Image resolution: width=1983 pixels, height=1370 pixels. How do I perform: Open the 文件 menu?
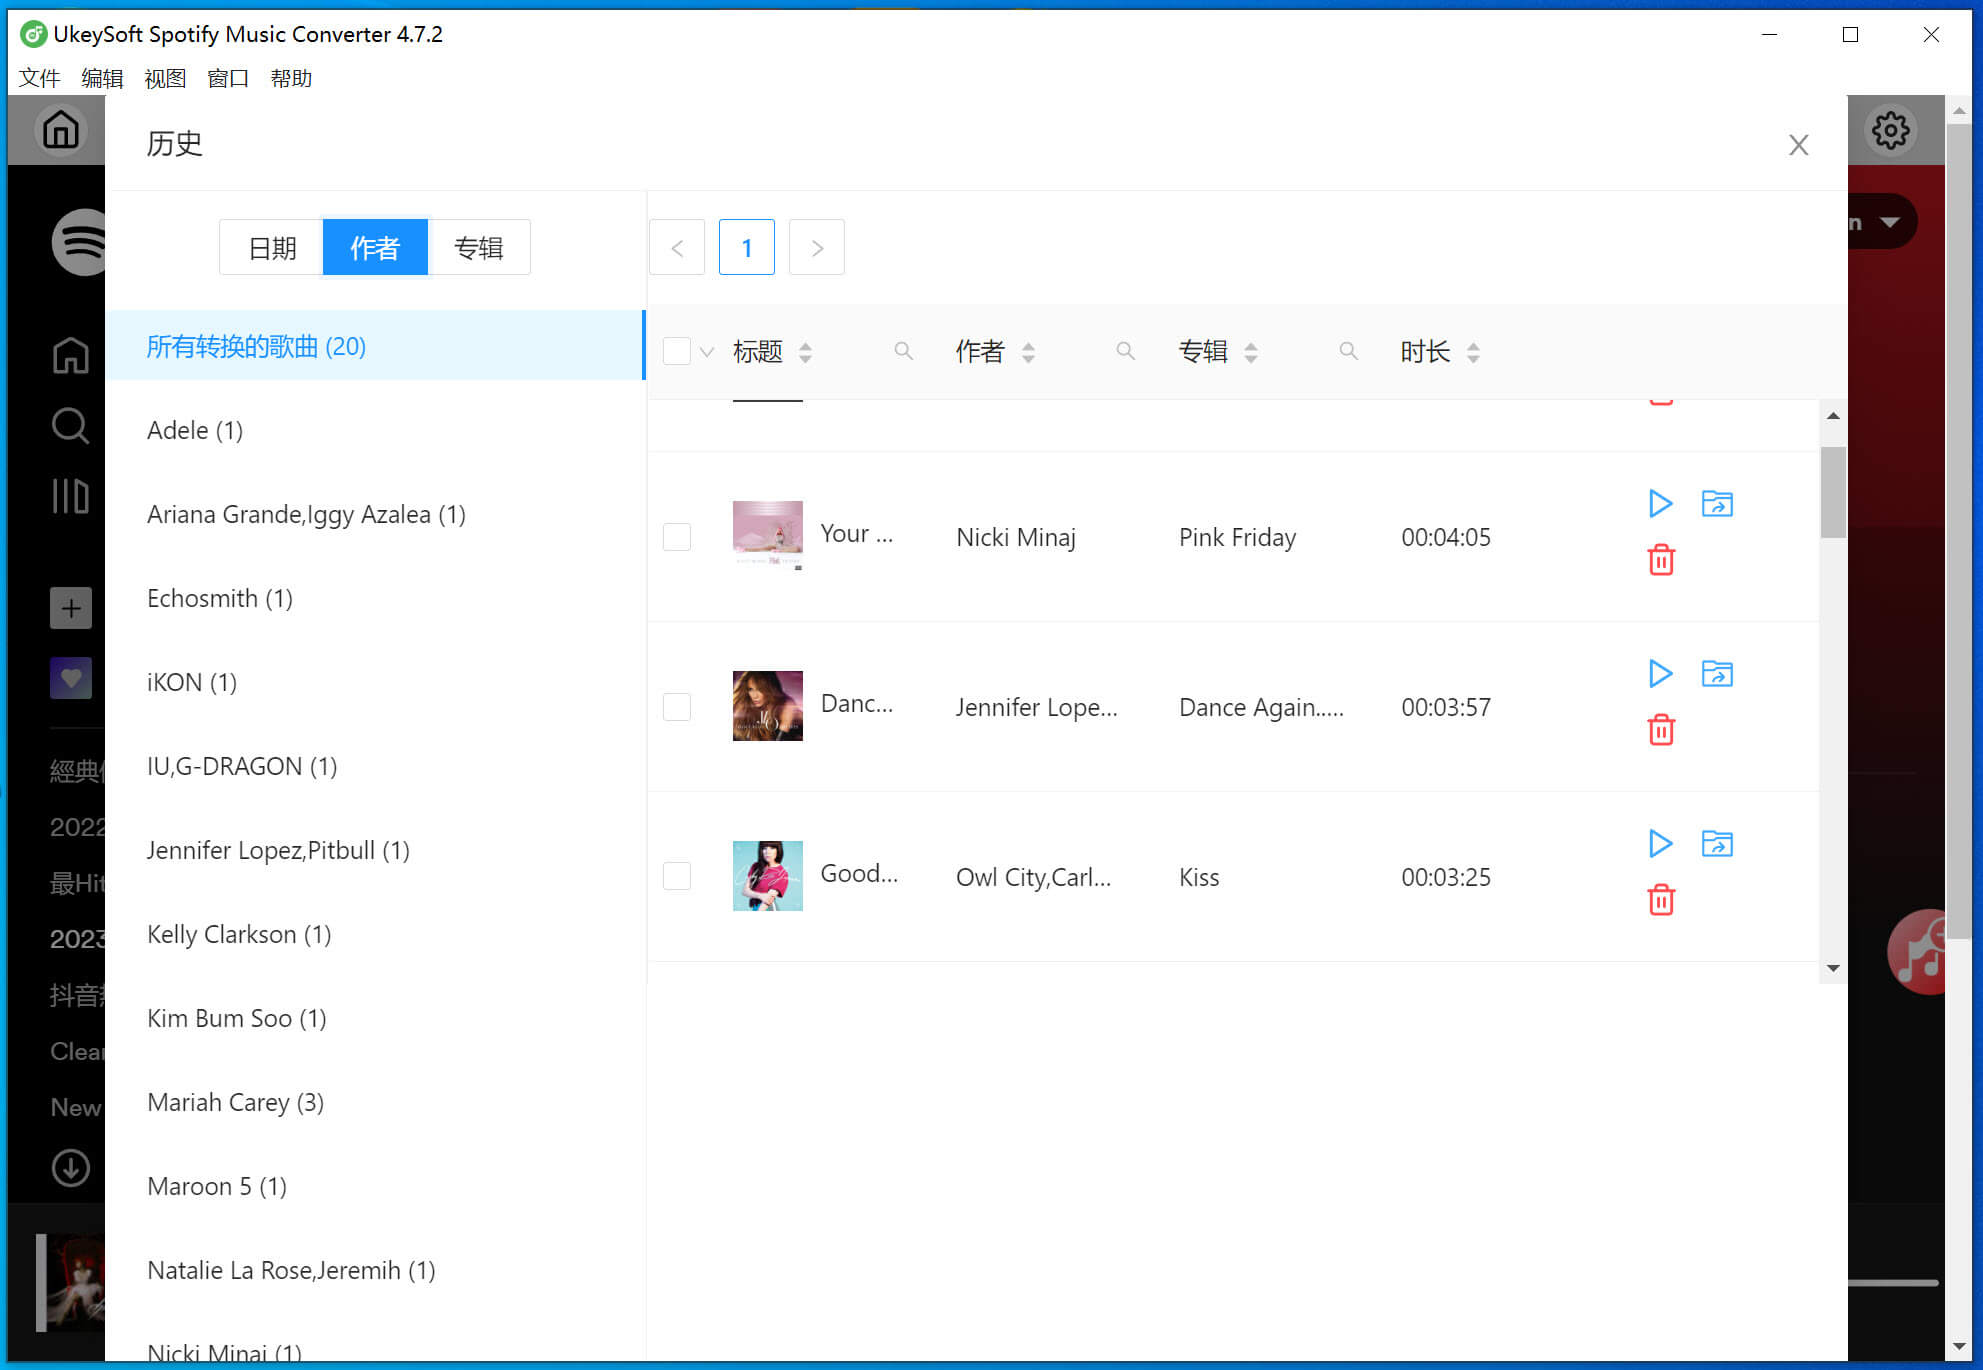click(x=40, y=78)
